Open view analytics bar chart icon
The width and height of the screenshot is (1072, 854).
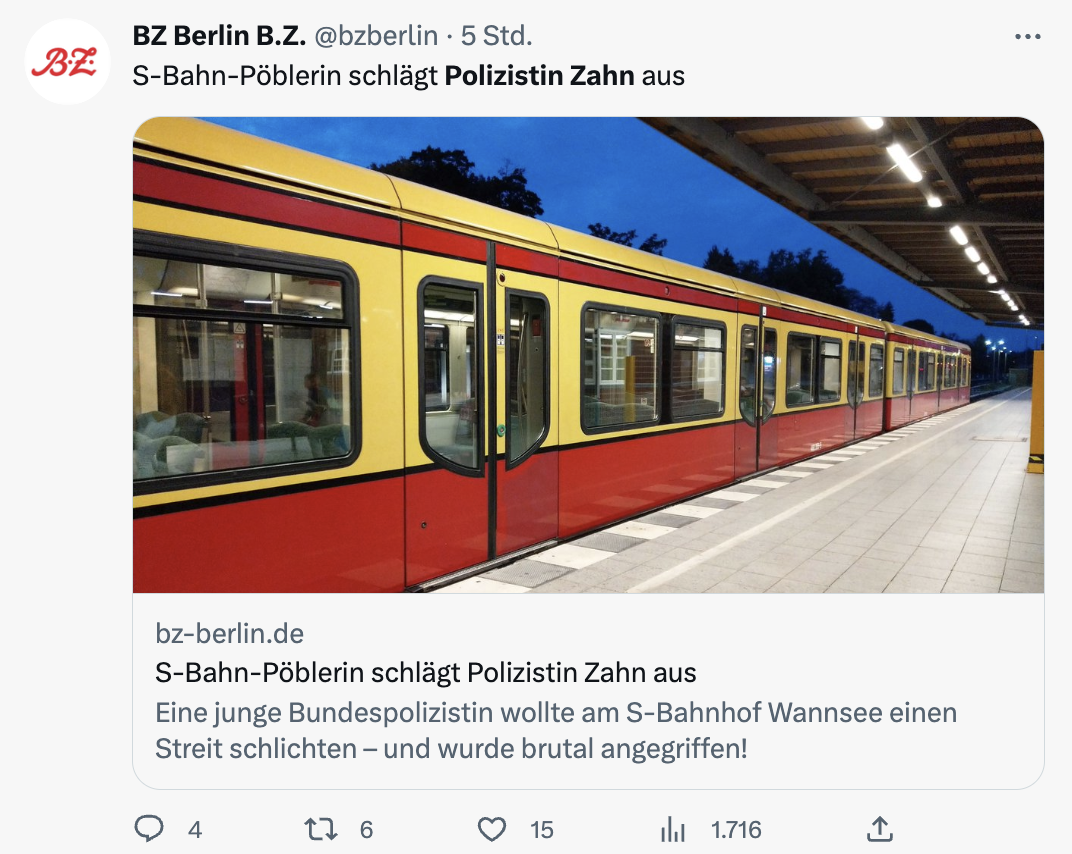673,829
